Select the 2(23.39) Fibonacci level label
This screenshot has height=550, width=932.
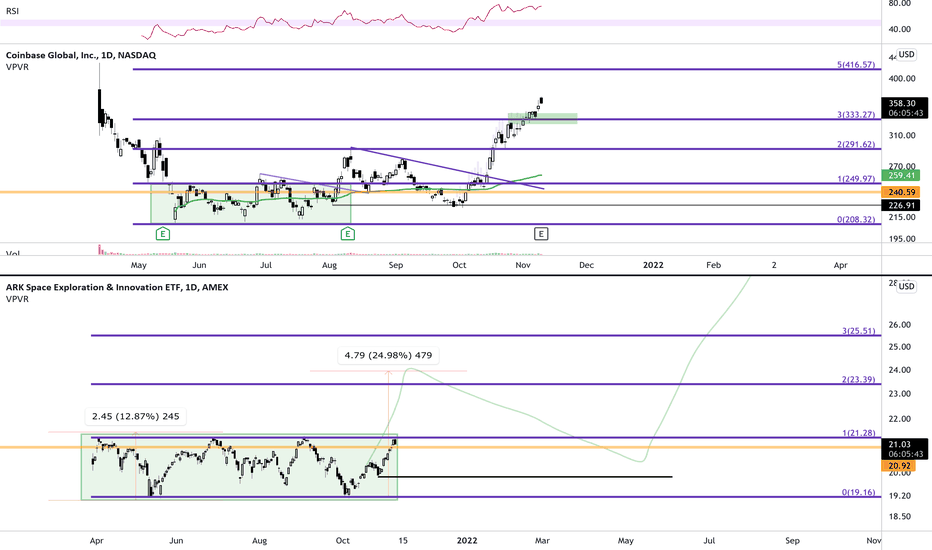click(x=858, y=379)
